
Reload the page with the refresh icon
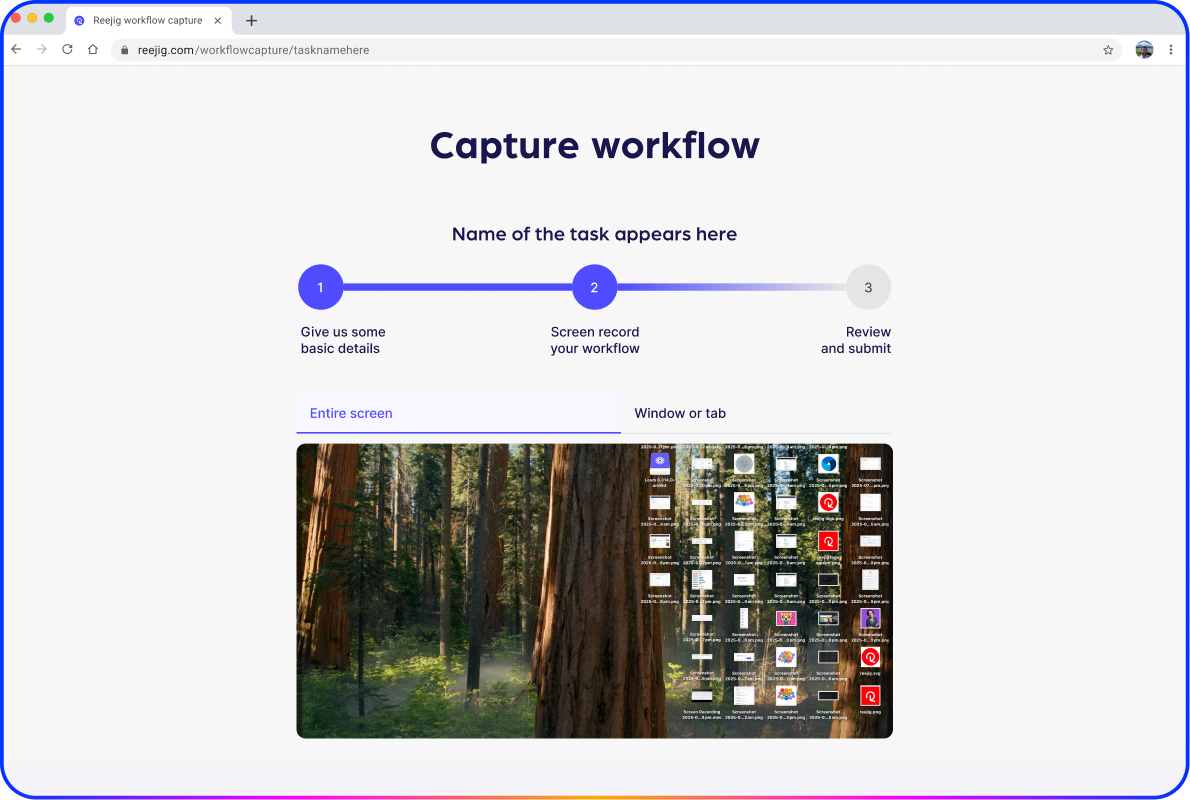tap(67, 48)
